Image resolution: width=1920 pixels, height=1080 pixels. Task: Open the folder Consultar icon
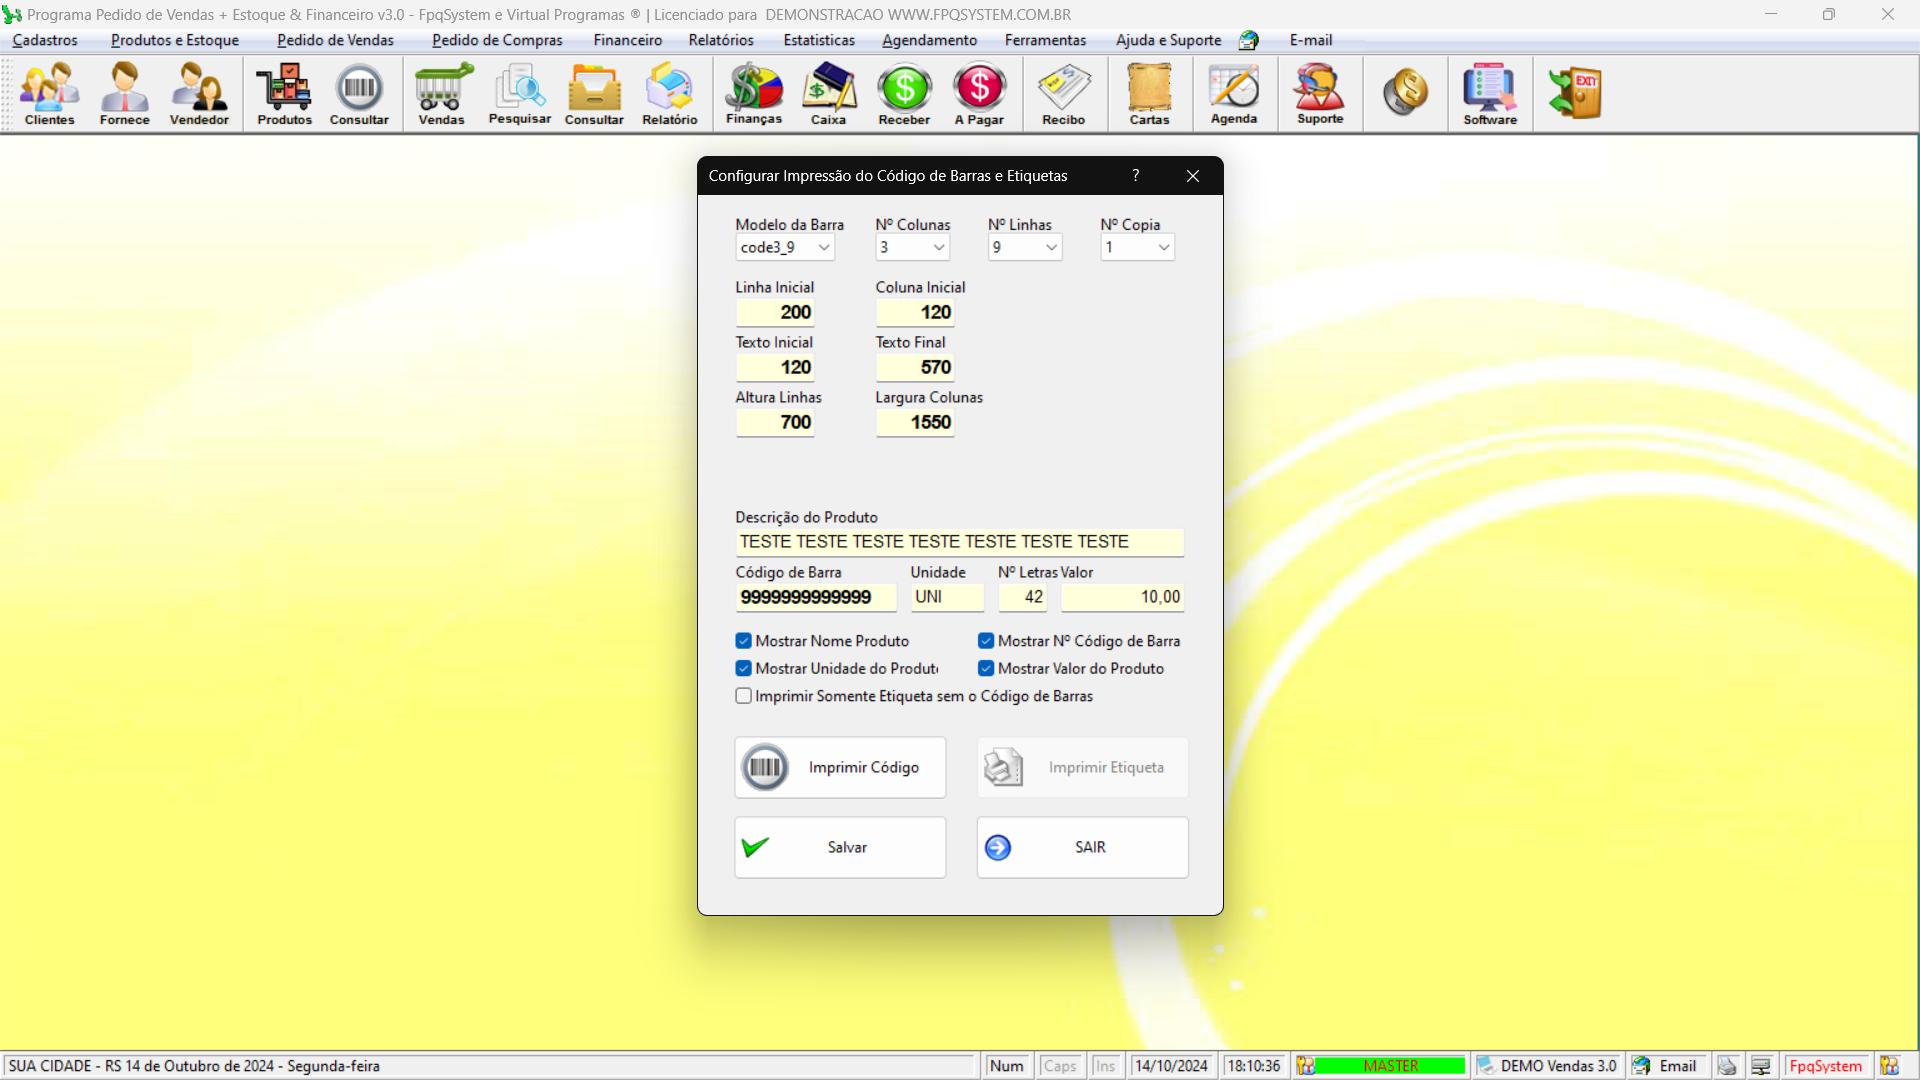[x=594, y=94]
